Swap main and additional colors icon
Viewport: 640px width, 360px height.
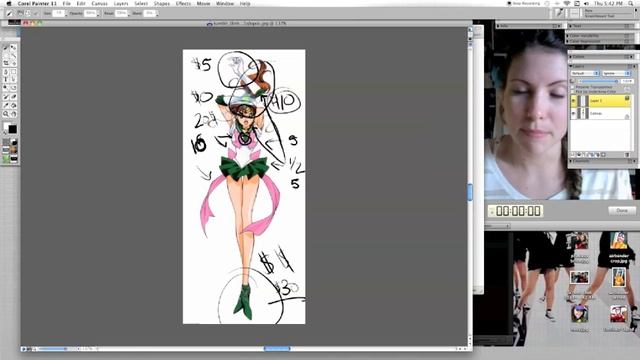5,133
